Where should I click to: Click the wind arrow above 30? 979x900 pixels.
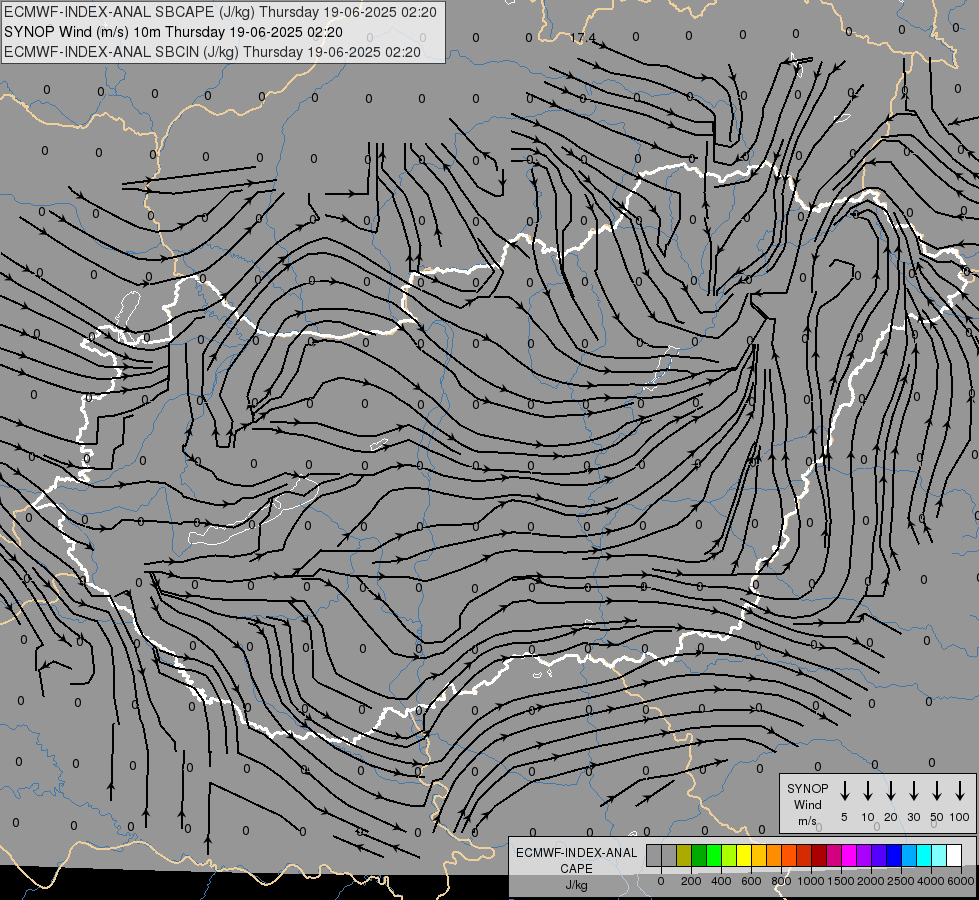[x=913, y=791]
